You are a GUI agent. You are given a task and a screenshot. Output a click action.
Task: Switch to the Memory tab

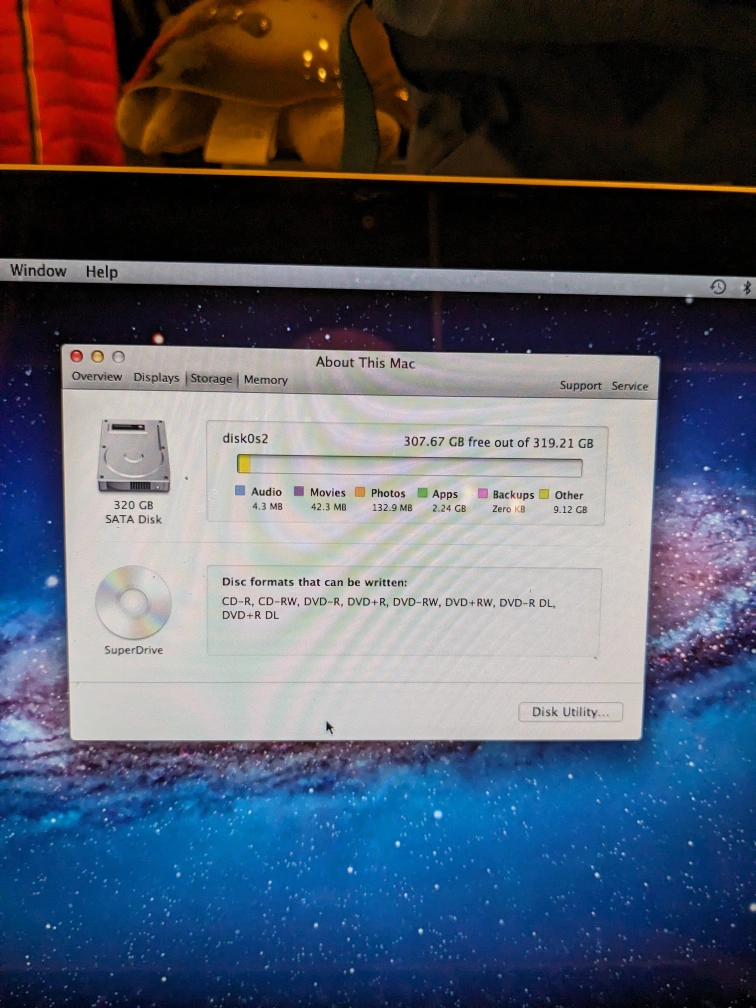[x=266, y=380]
